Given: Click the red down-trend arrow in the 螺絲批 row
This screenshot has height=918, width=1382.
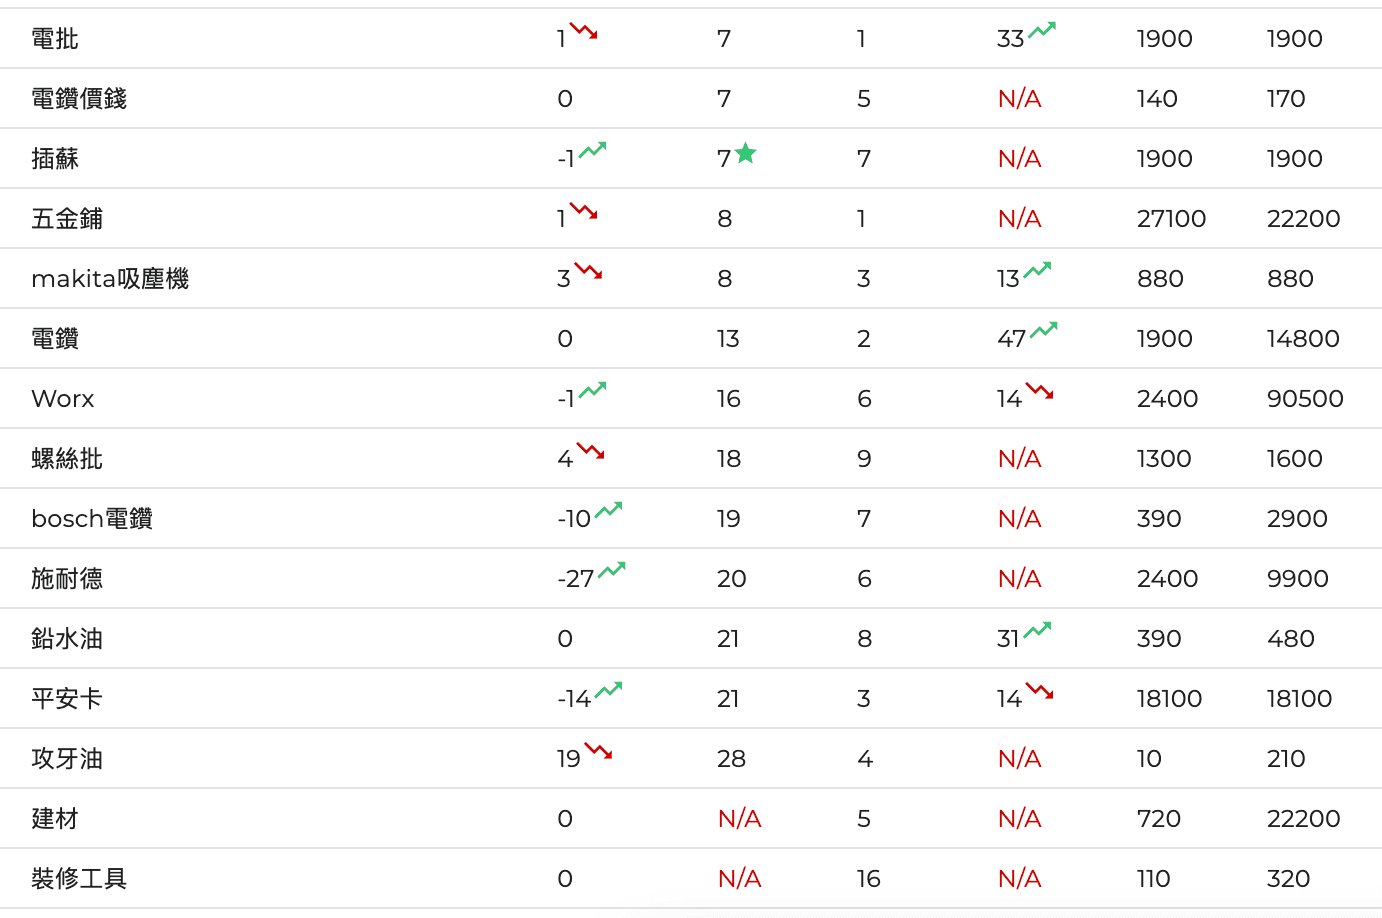Looking at the screenshot, I should pos(590,451).
